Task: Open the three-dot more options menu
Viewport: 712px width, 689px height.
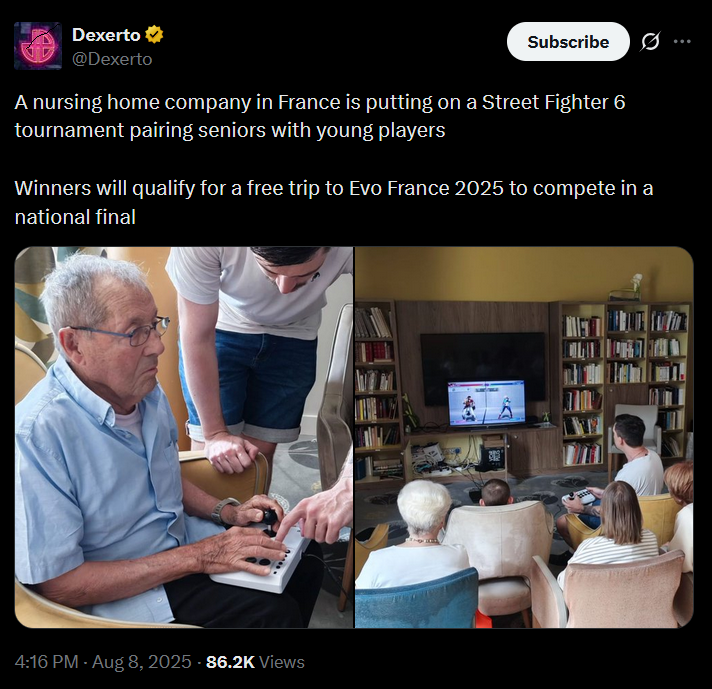Action: coord(682,41)
